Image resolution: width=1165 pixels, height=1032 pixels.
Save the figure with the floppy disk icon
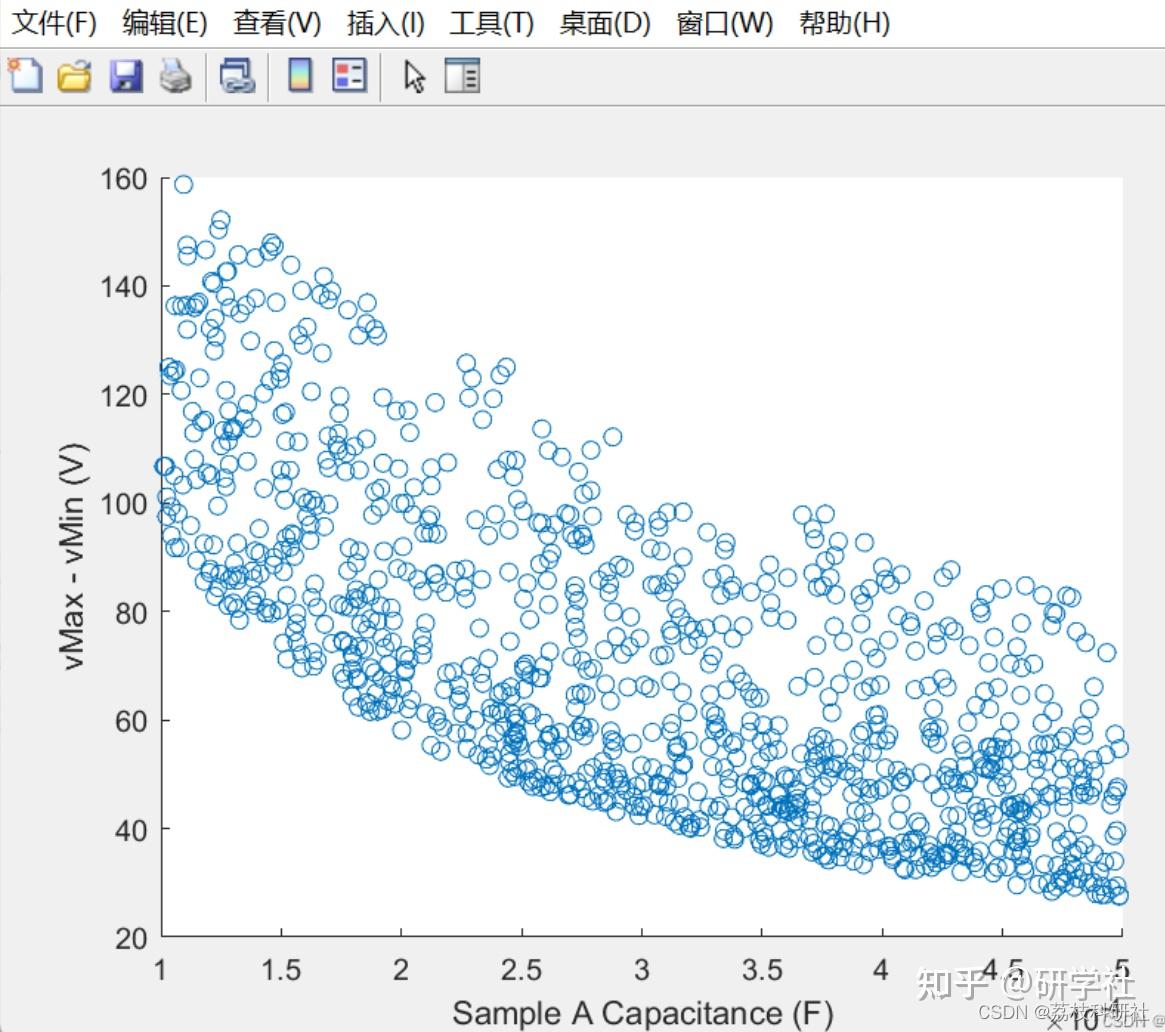[x=126, y=76]
